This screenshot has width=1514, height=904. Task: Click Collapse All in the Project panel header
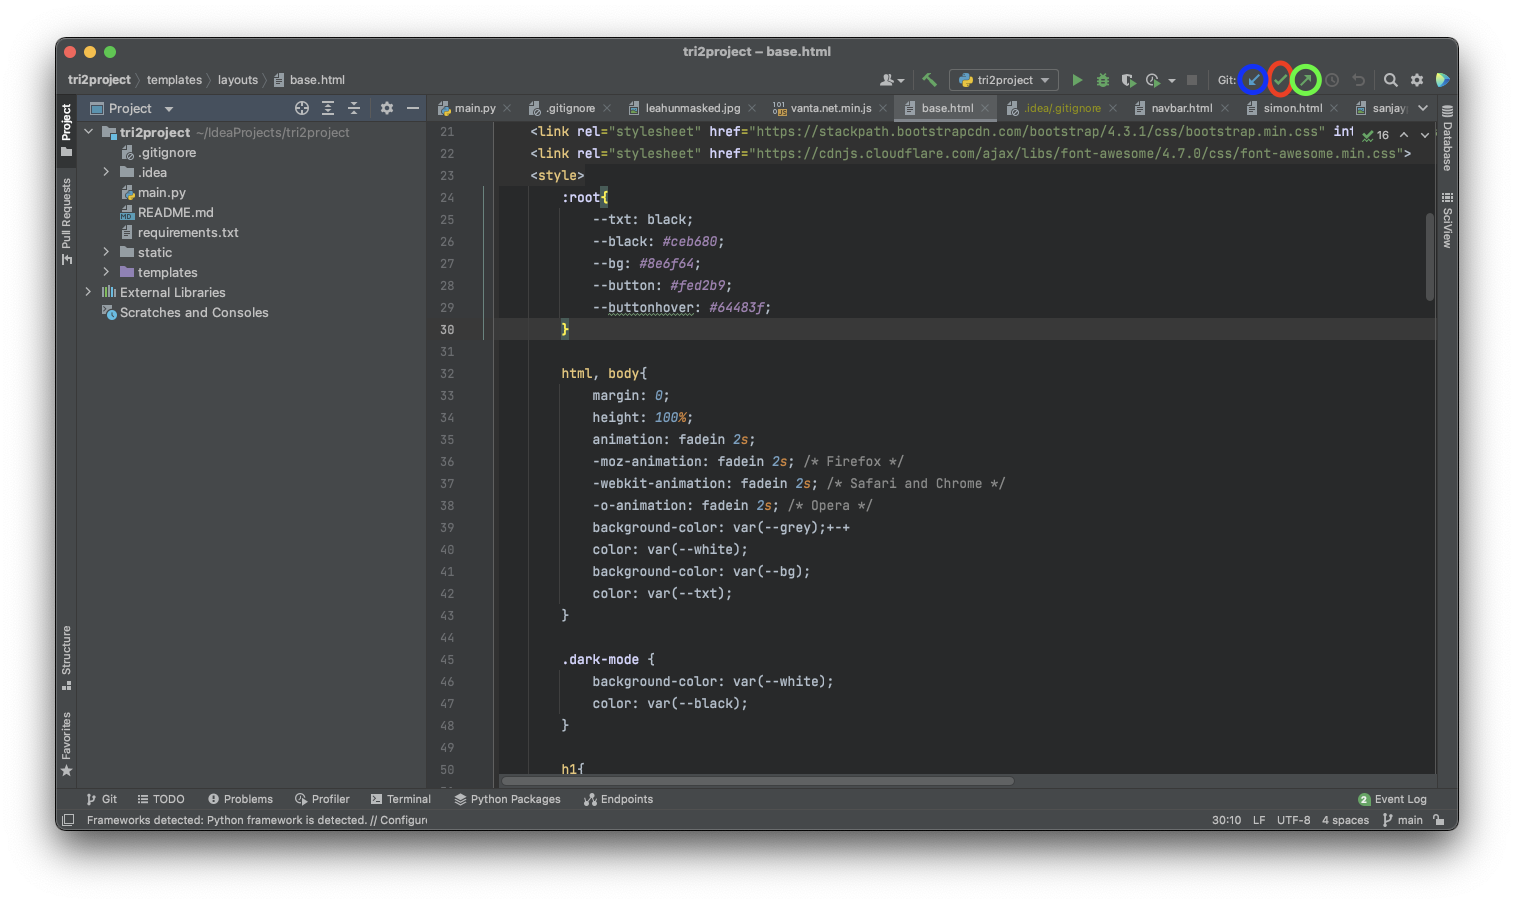354,108
